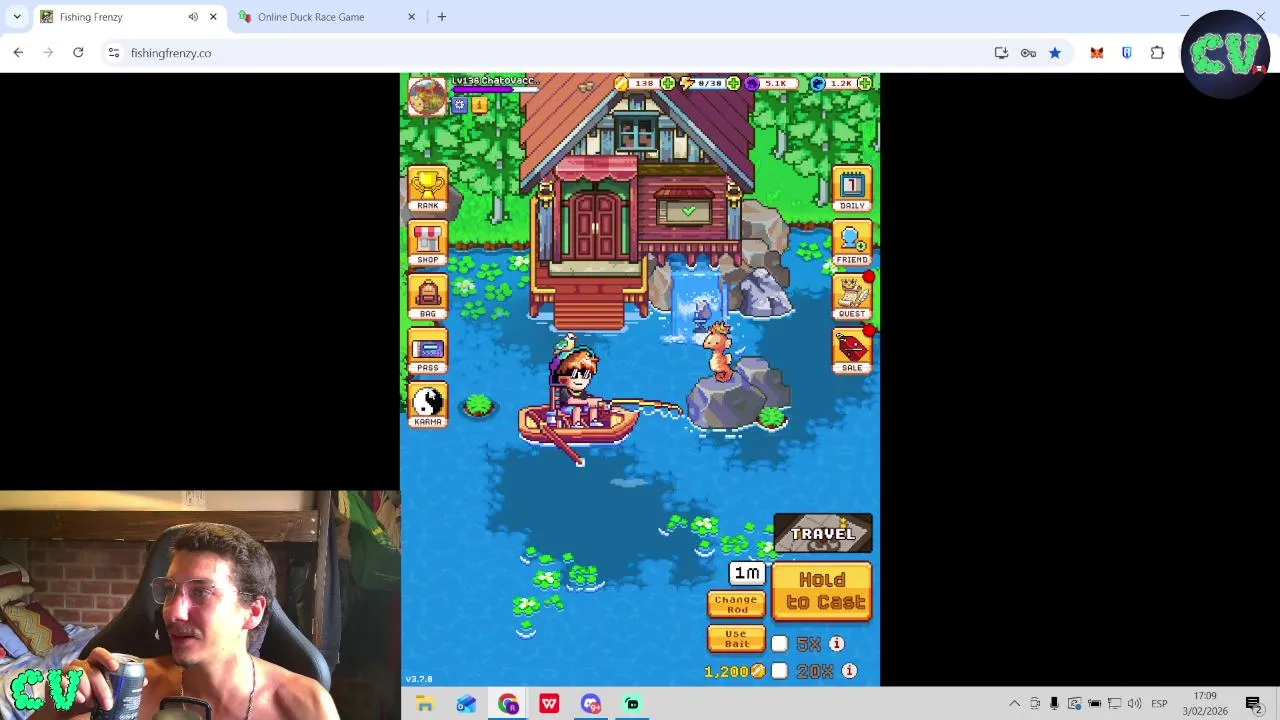Image resolution: width=1280 pixels, height=720 pixels.
Task: Click the 1m cast distance label
Action: [747, 573]
